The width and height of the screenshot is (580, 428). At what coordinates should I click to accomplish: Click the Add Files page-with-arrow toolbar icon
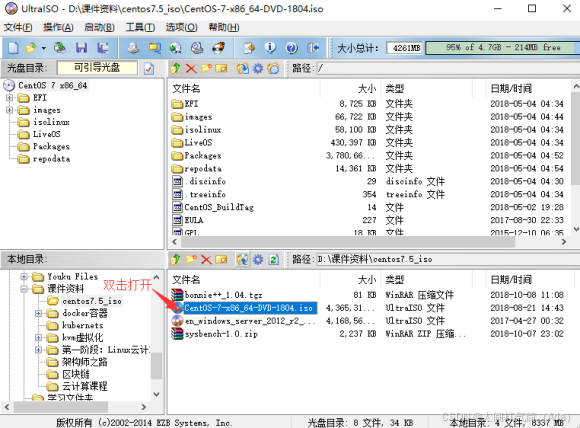[x=249, y=48]
